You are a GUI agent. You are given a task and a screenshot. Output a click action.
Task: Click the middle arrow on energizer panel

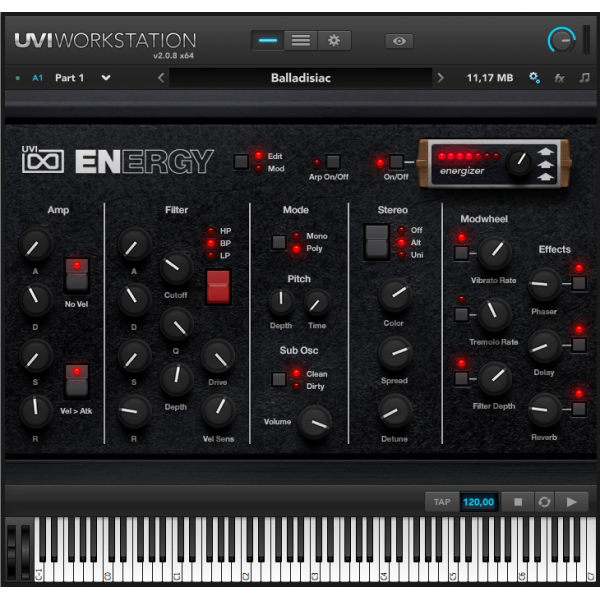point(545,164)
